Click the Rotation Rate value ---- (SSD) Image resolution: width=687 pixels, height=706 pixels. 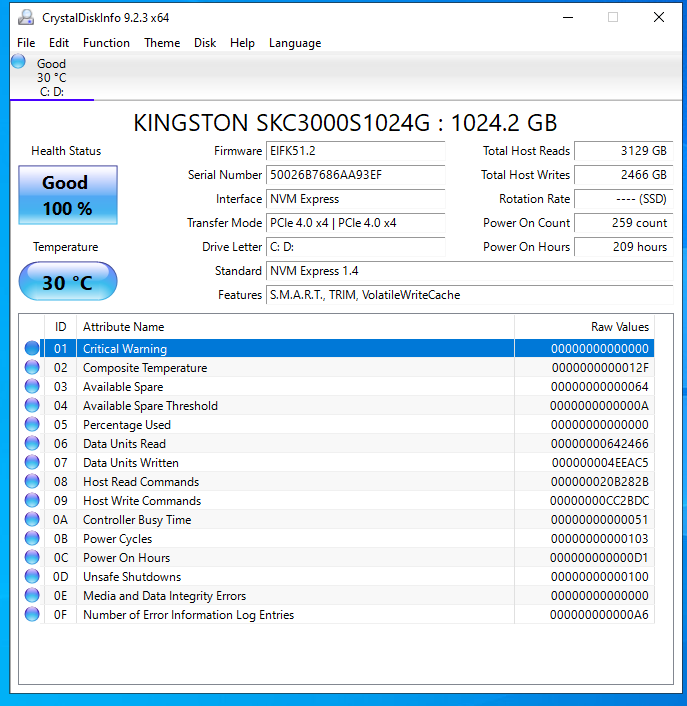(624, 199)
